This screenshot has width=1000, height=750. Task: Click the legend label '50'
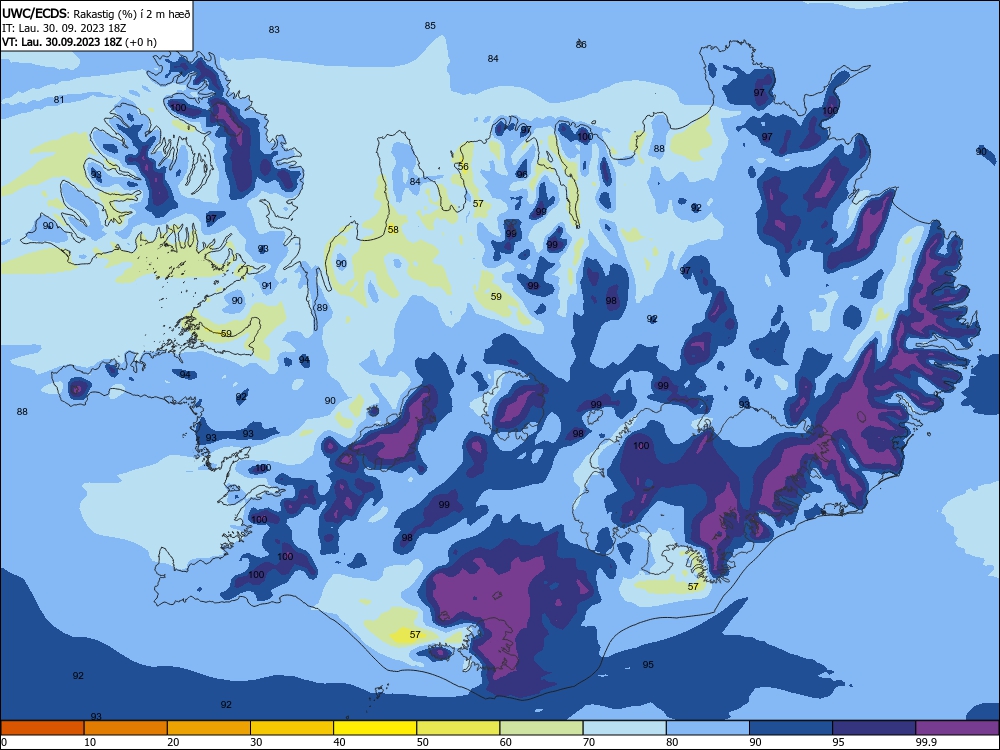pos(422,742)
